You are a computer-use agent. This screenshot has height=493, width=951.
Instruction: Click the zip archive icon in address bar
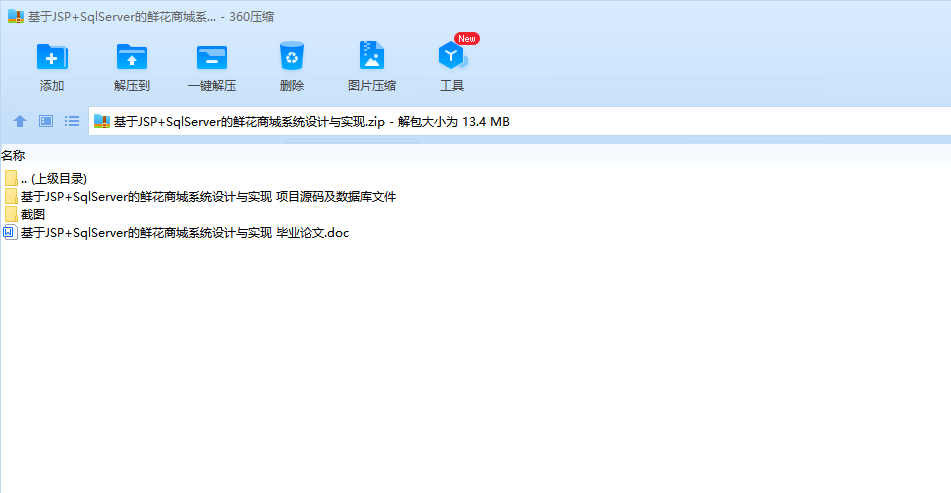(x=102, y=122)
